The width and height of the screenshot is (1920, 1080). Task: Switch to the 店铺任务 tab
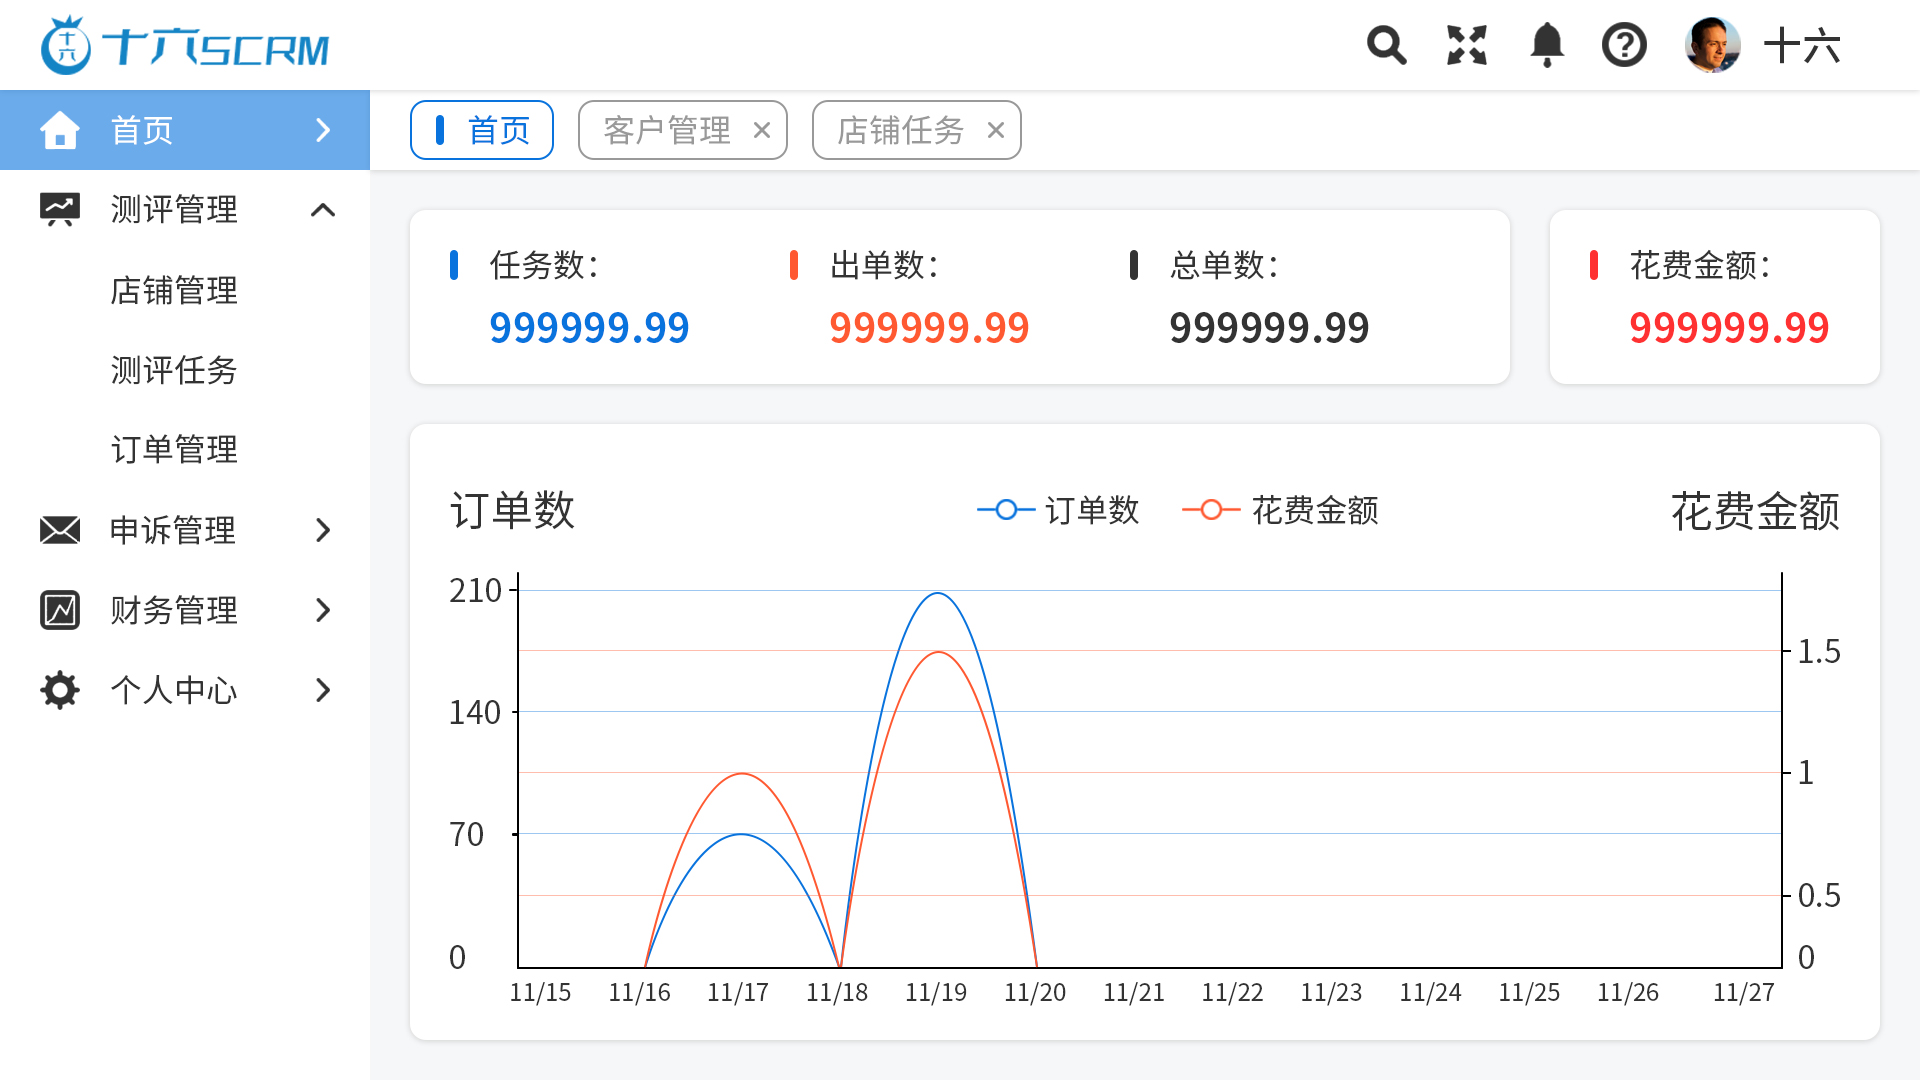tap(900, 130)
